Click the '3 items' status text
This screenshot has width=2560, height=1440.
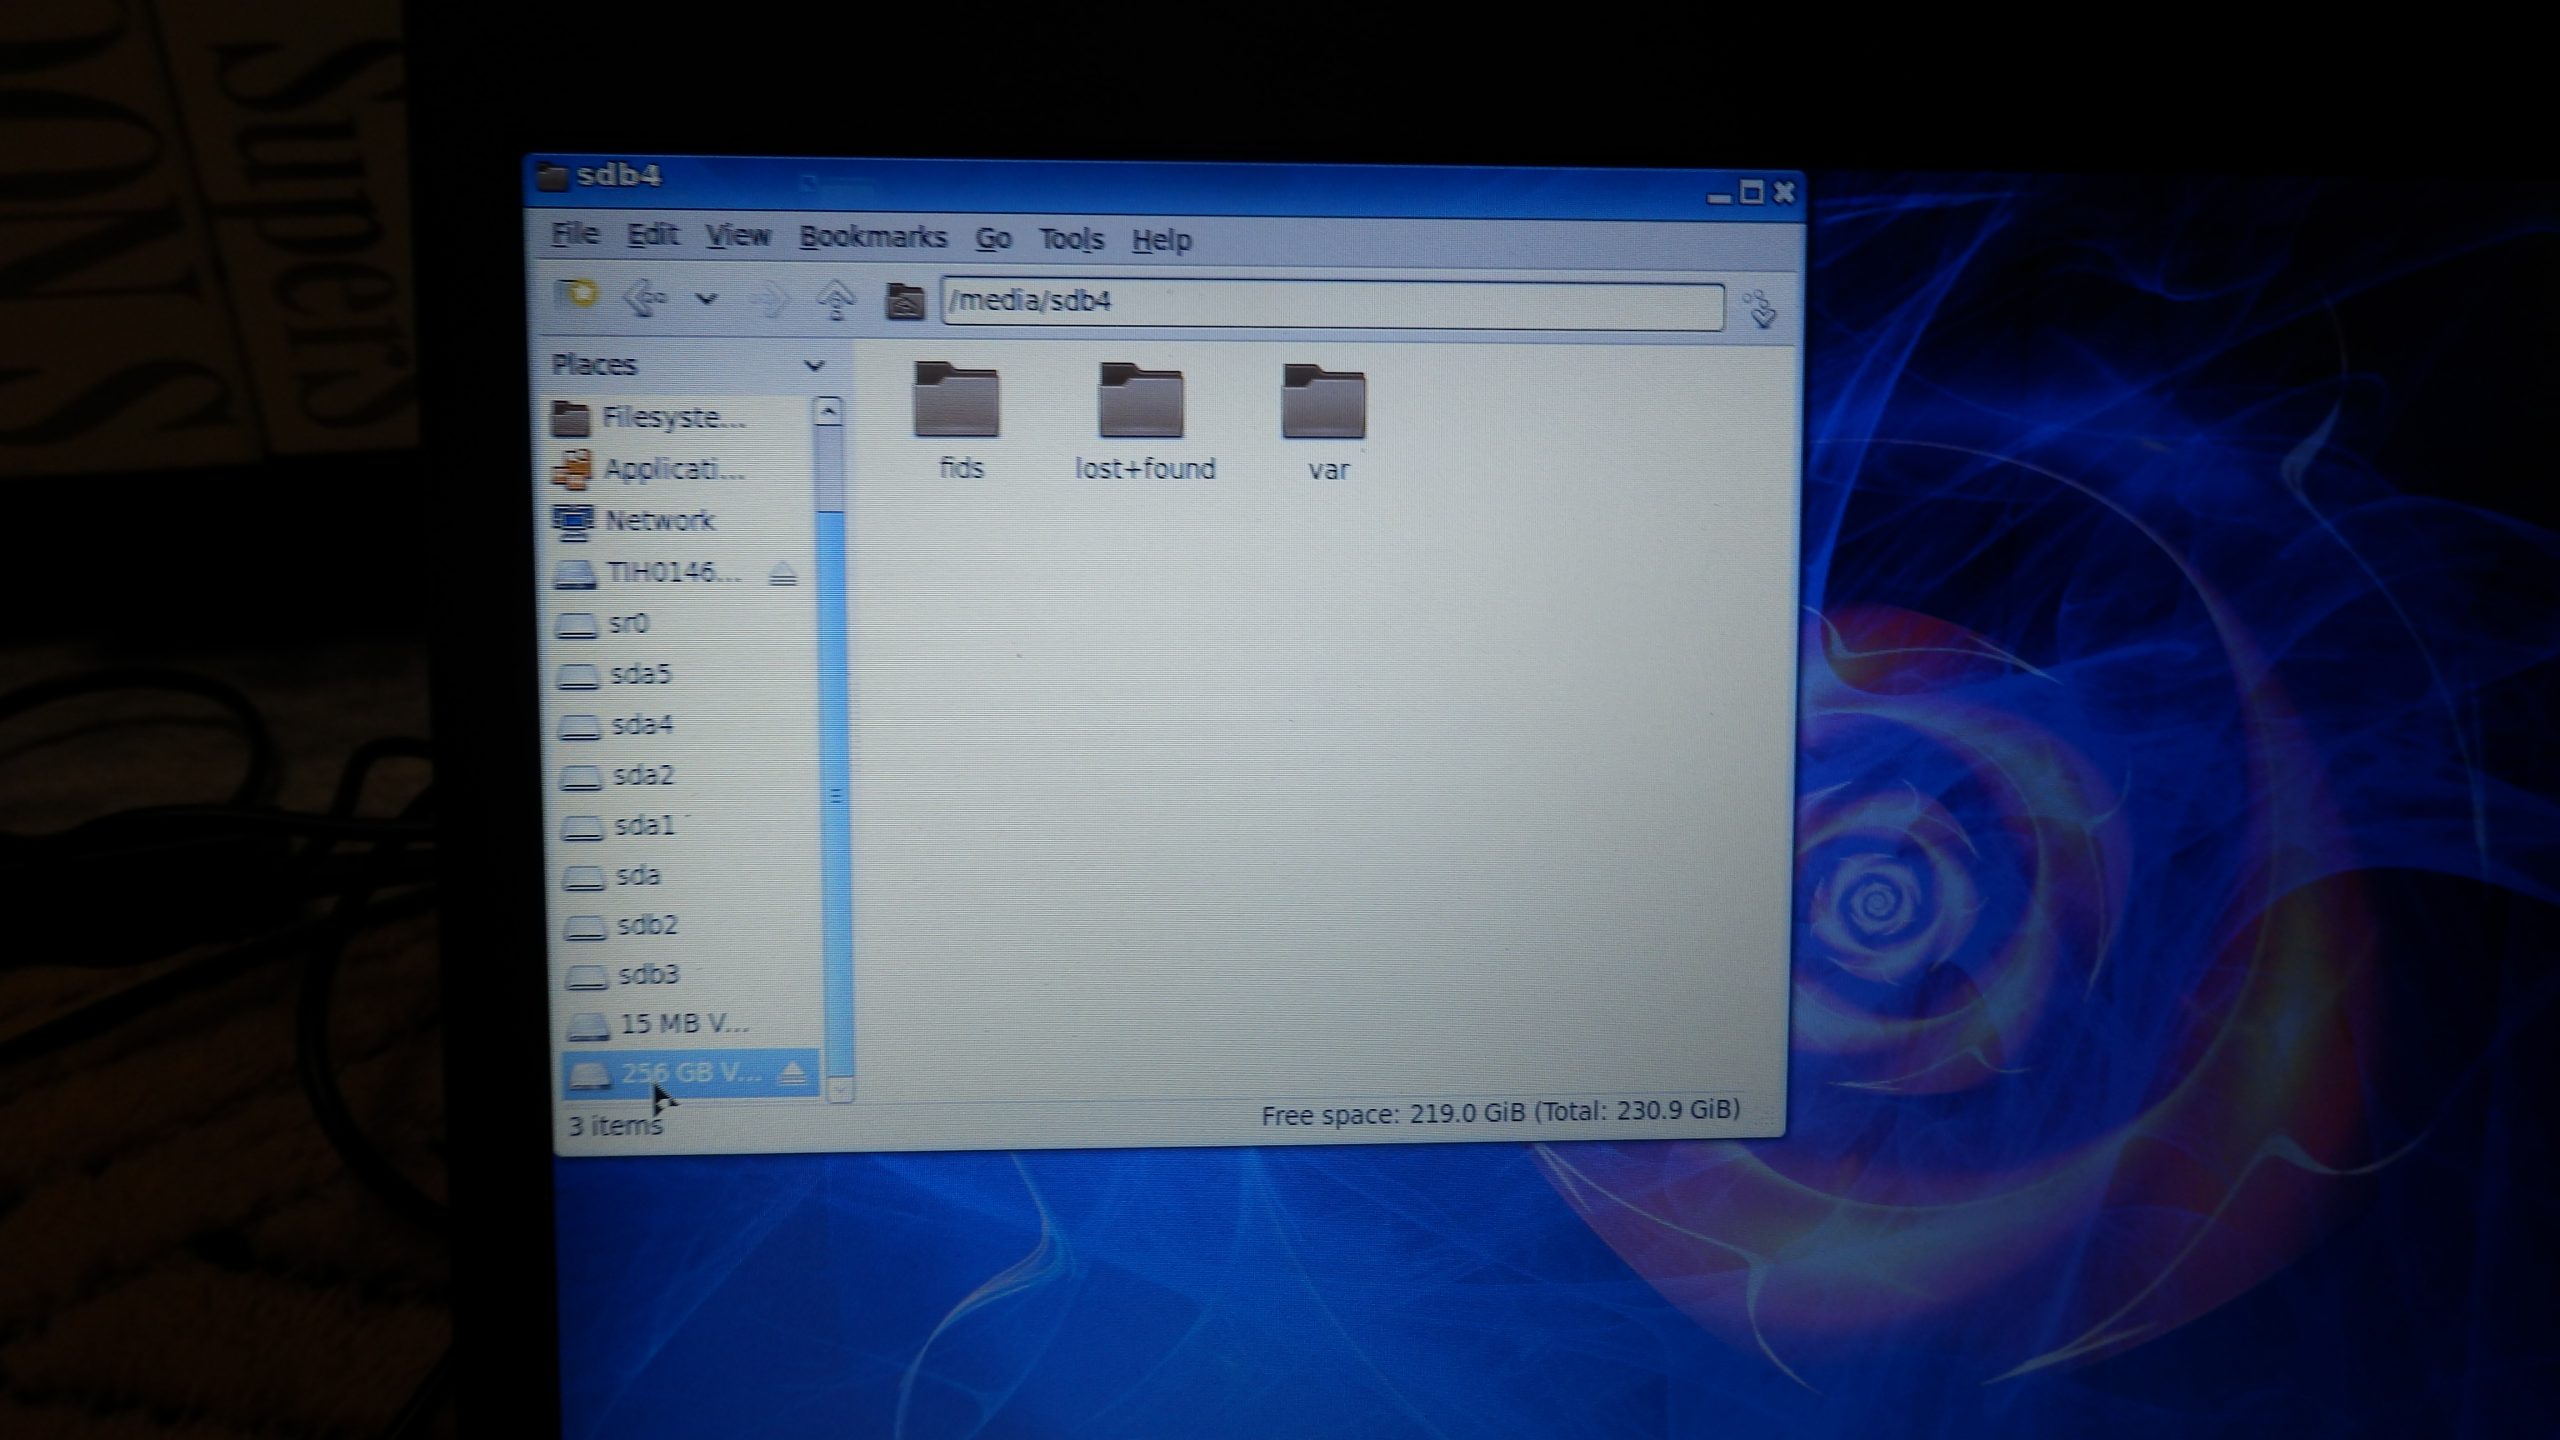click(x=615, y=1126)
